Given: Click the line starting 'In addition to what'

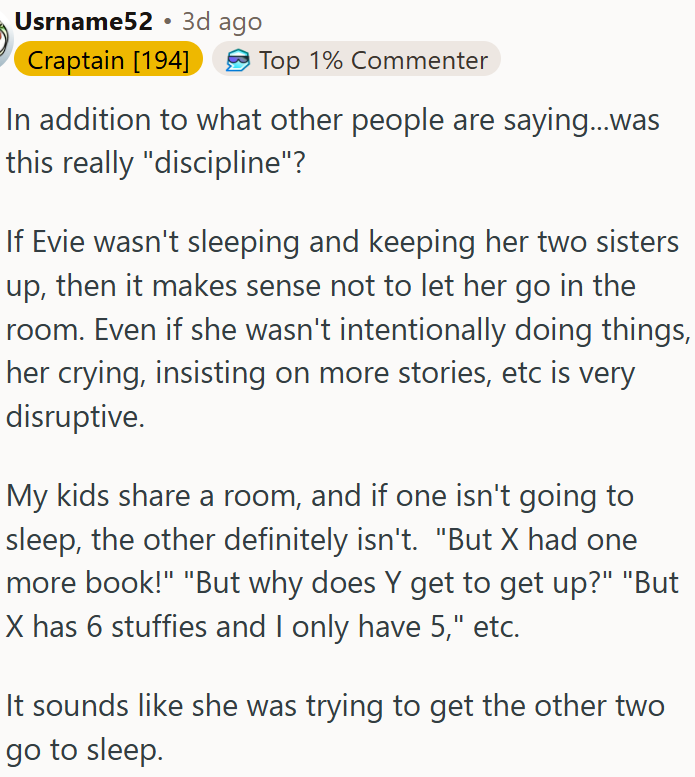Looking at the screenshot, I should coord(332,121).
